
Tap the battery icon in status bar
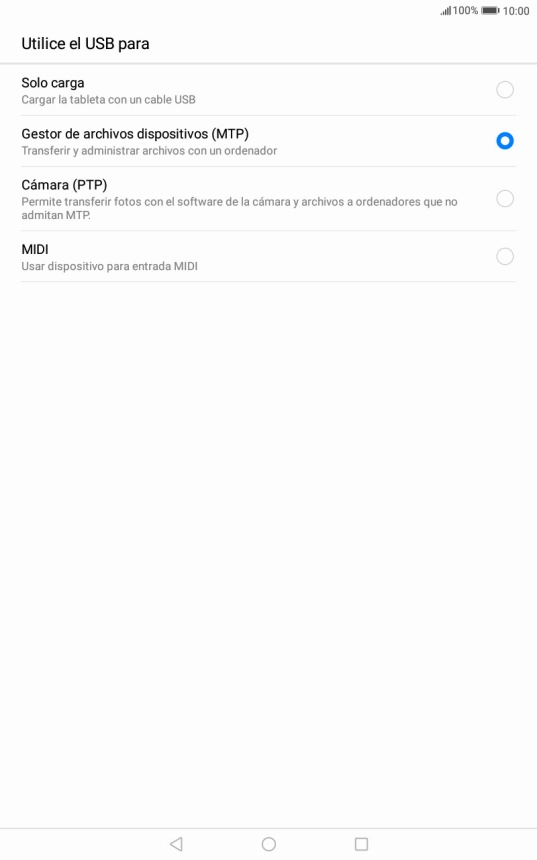490,10
